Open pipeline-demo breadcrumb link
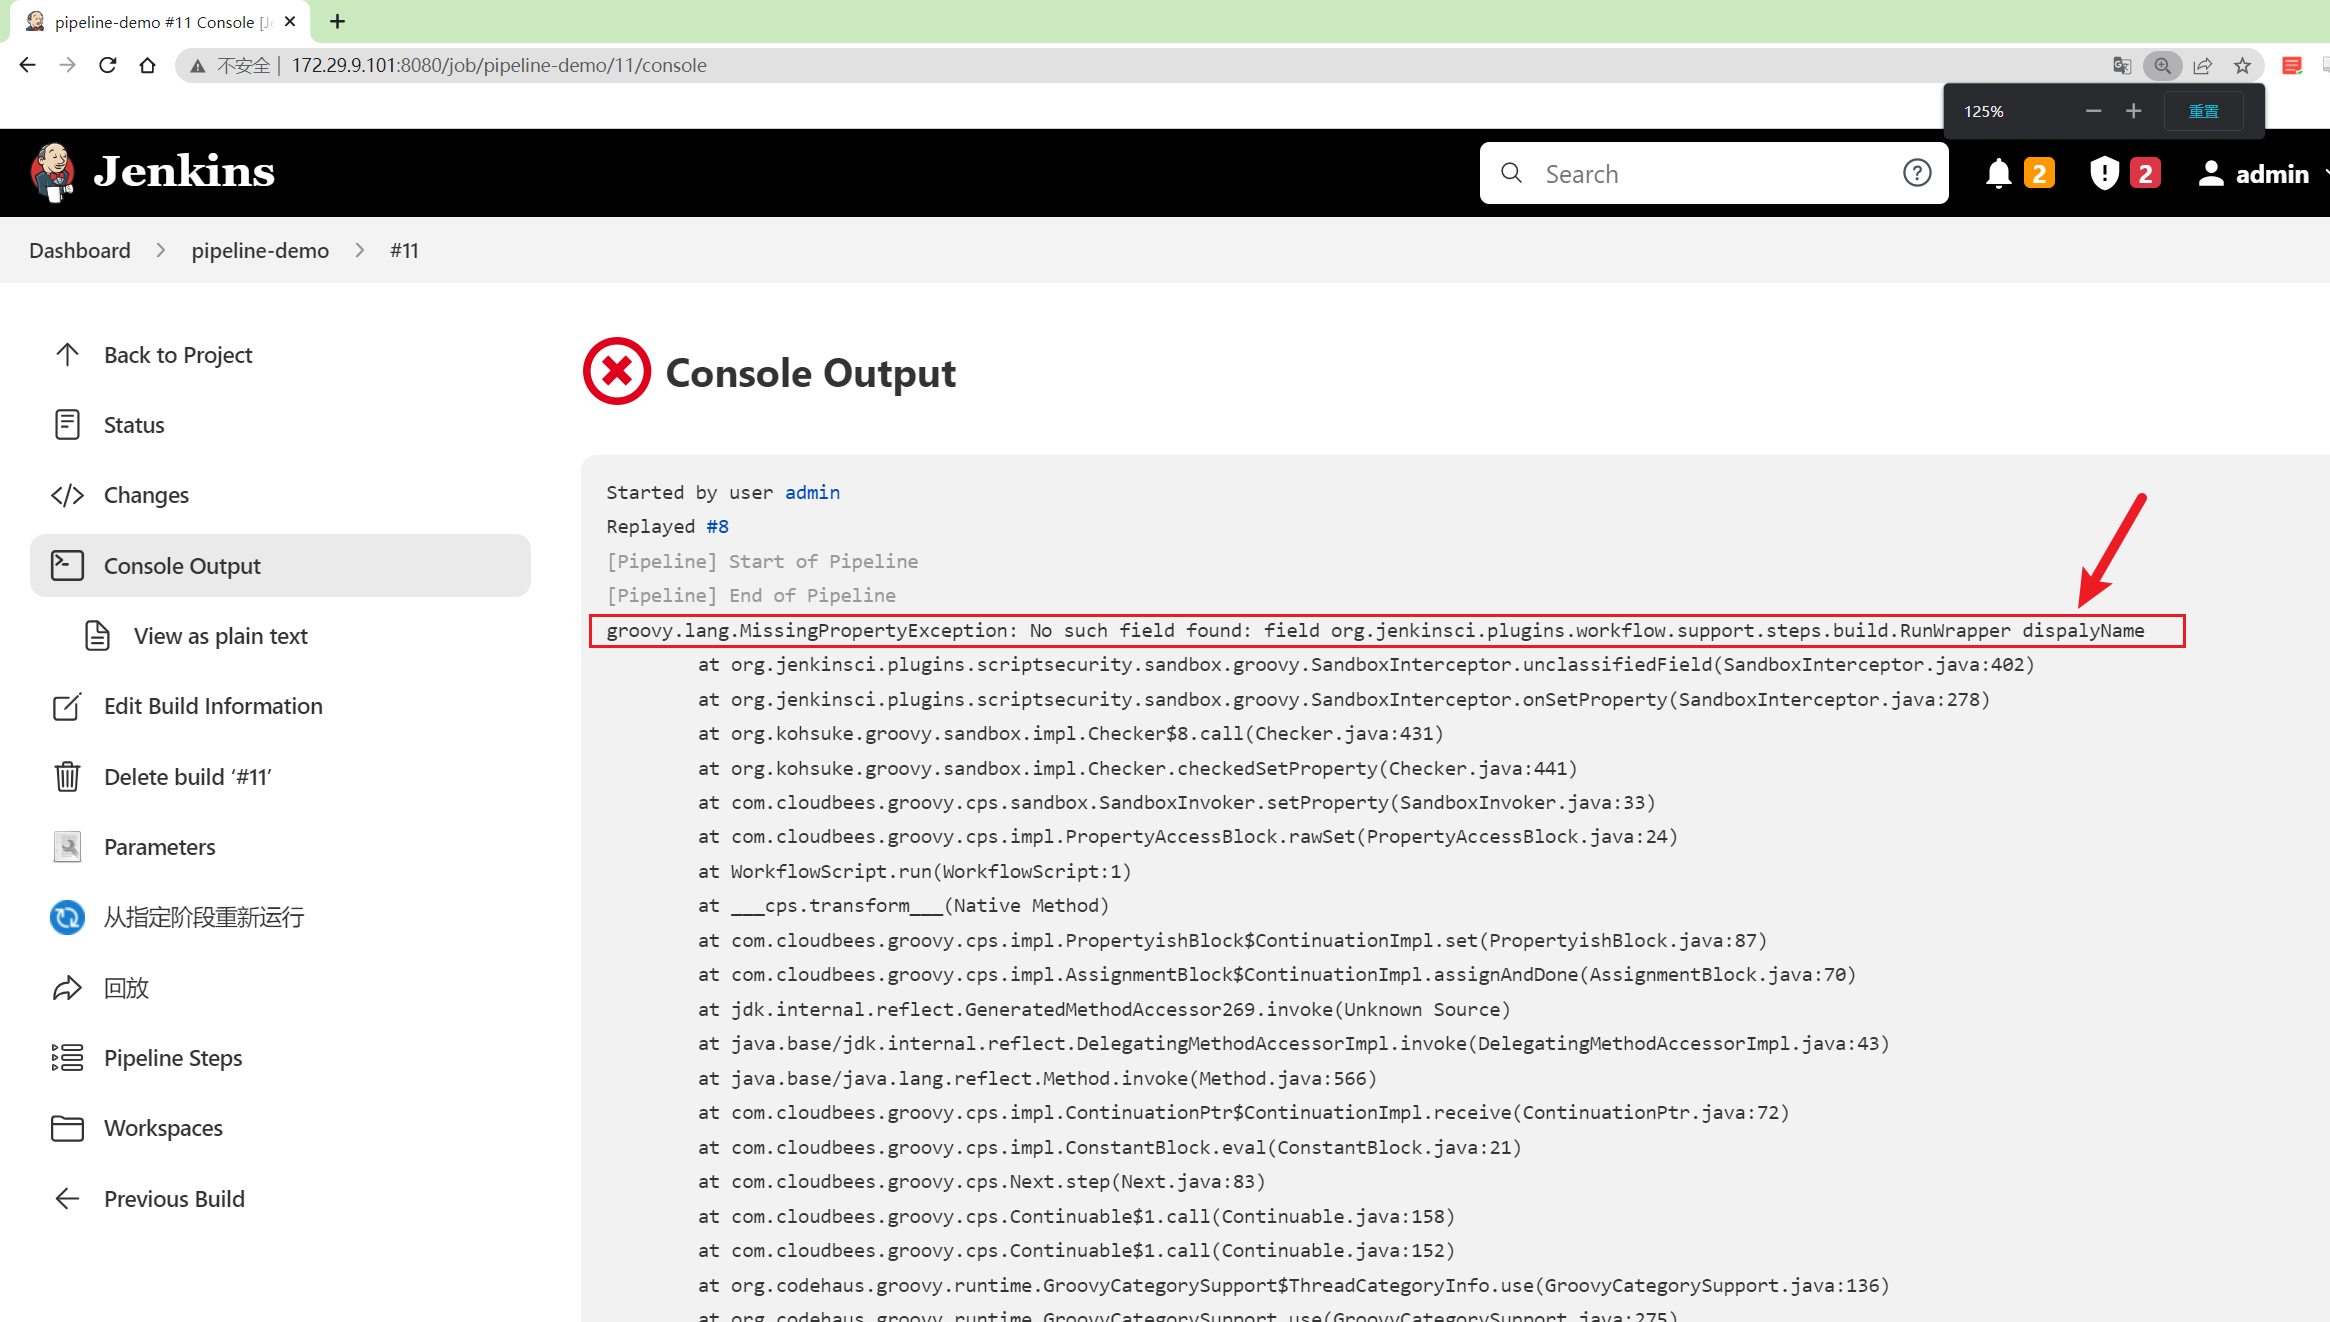 coord(260,250)
